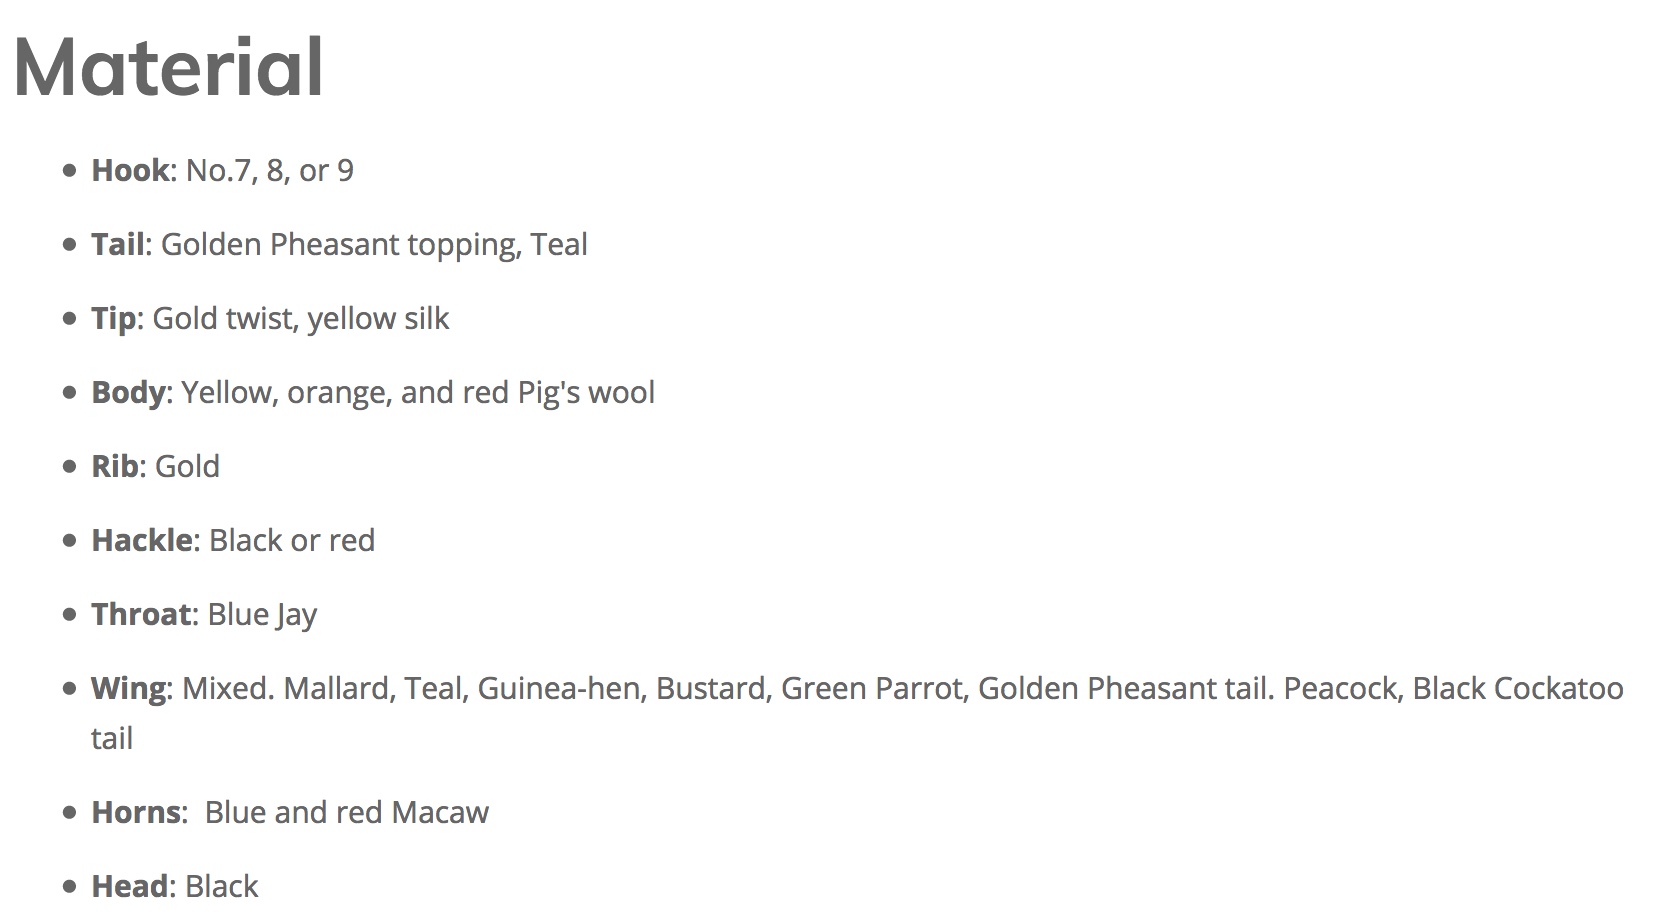Click the bold Hook label
This screenshot has width=1670, height=918.
coord(130,170)
